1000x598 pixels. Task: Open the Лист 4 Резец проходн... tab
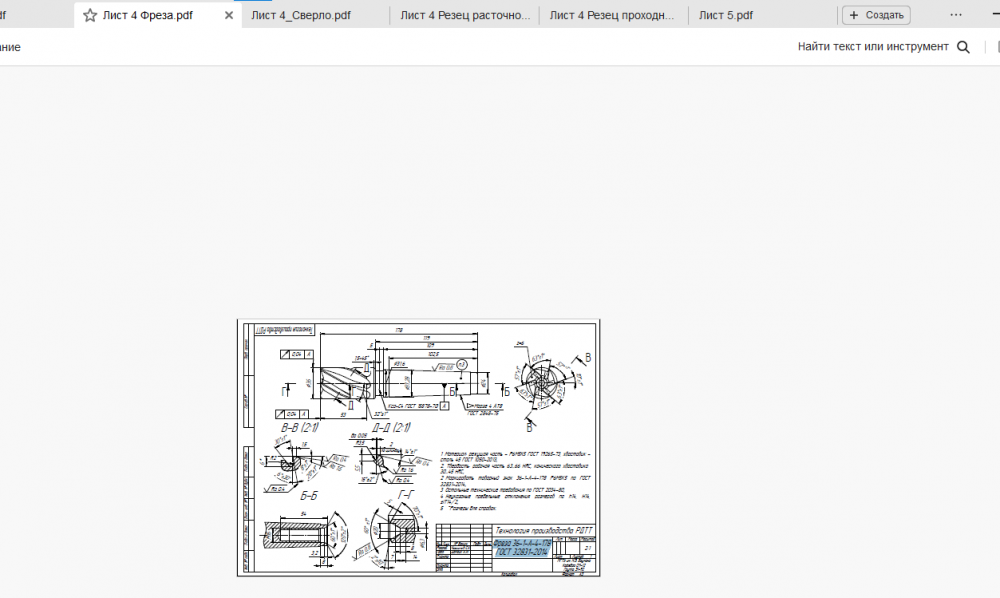tap(612, 15)
